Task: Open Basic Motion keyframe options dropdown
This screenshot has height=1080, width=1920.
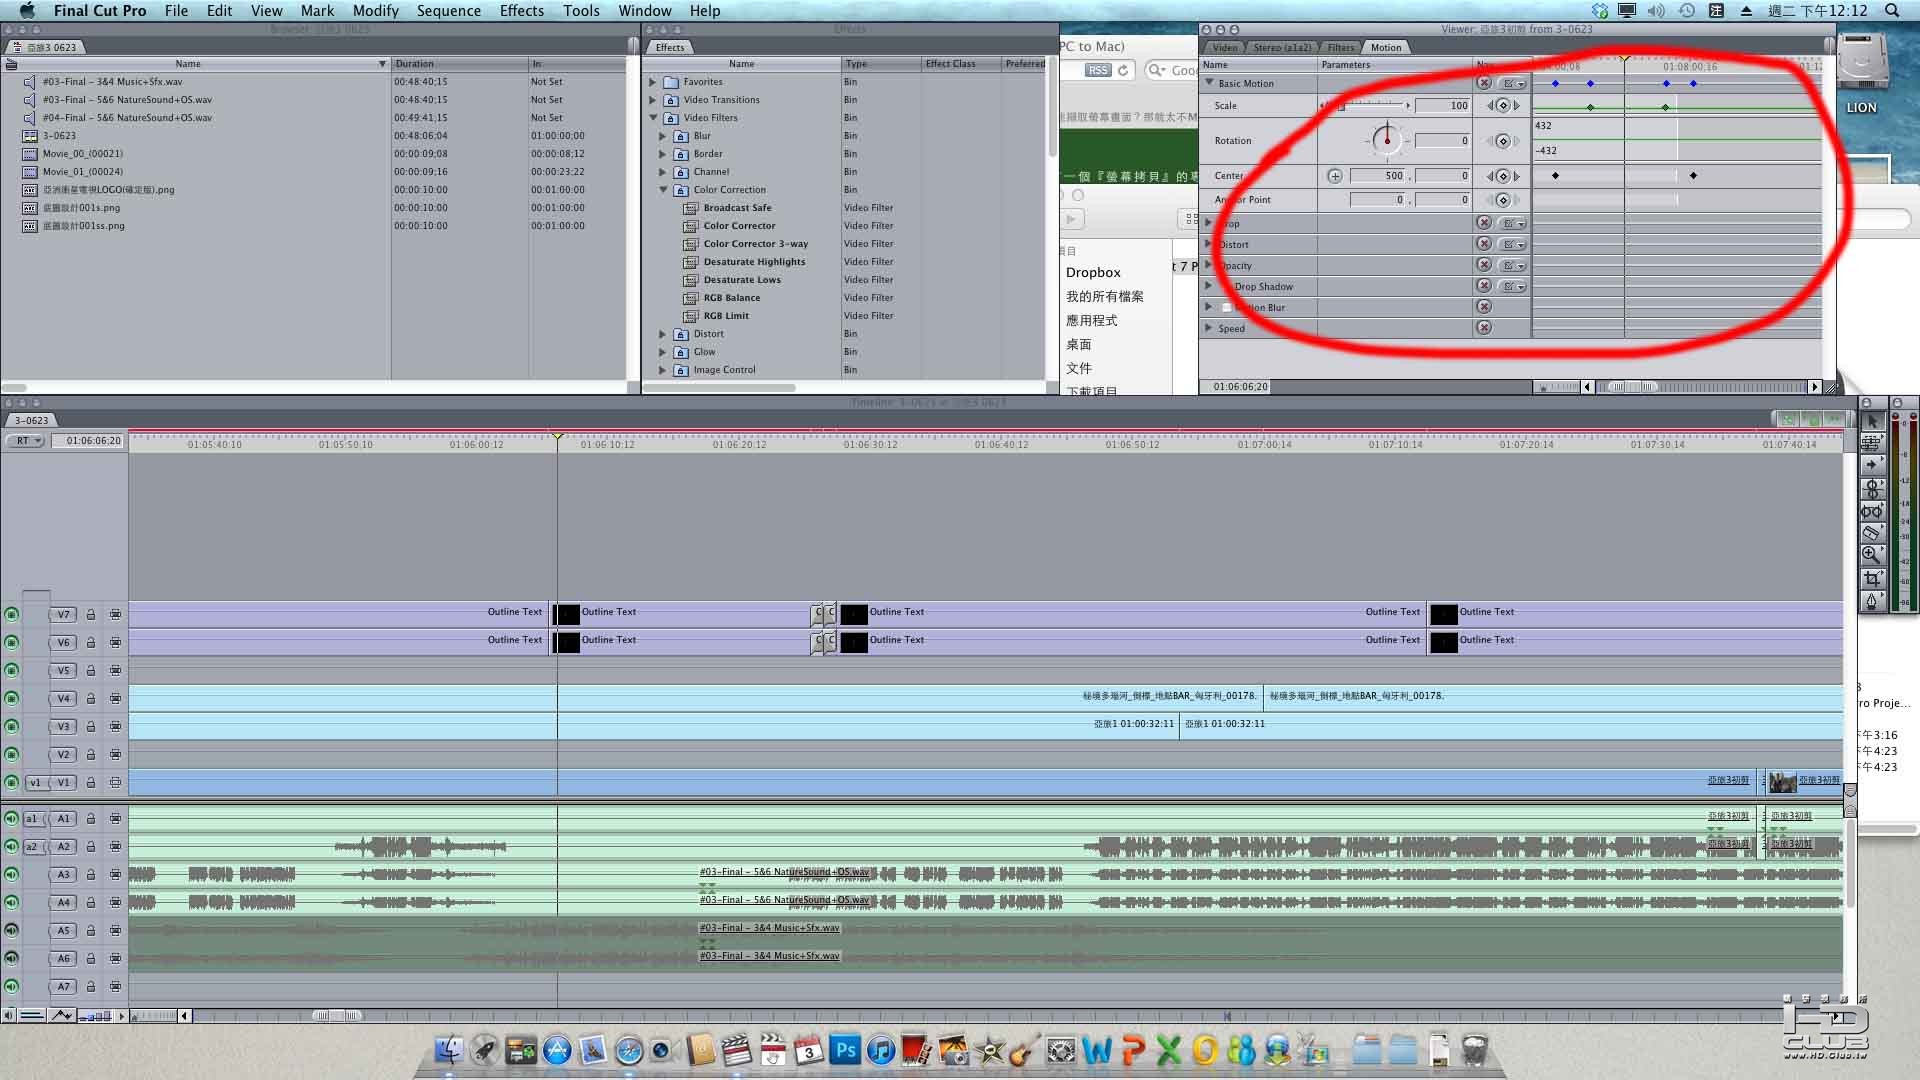Action: [1513, 83]
